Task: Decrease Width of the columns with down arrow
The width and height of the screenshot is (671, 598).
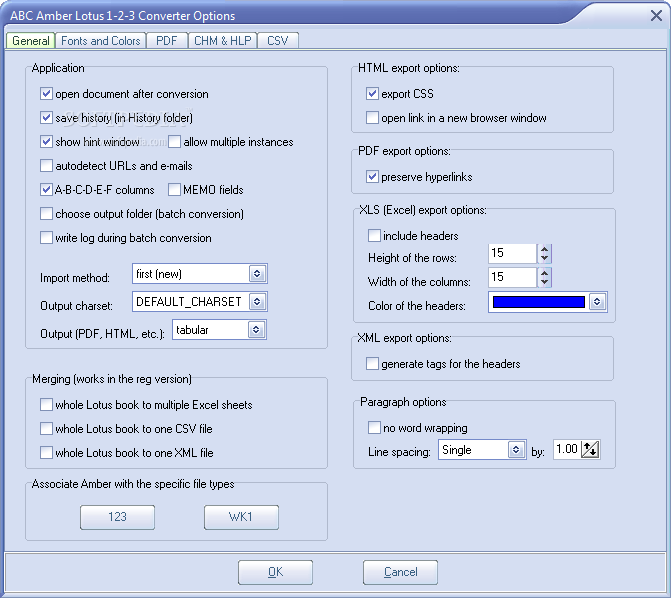Action: click(544, 282)
